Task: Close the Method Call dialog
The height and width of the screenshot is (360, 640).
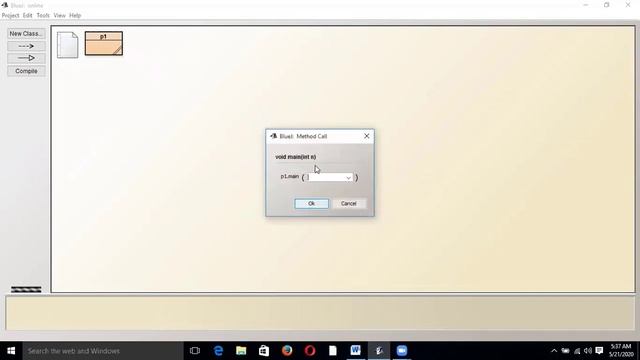Action: point(367,136)
